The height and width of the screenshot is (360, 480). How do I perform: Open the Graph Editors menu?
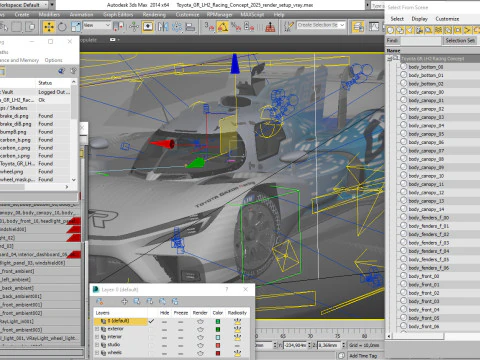[118, 15]
